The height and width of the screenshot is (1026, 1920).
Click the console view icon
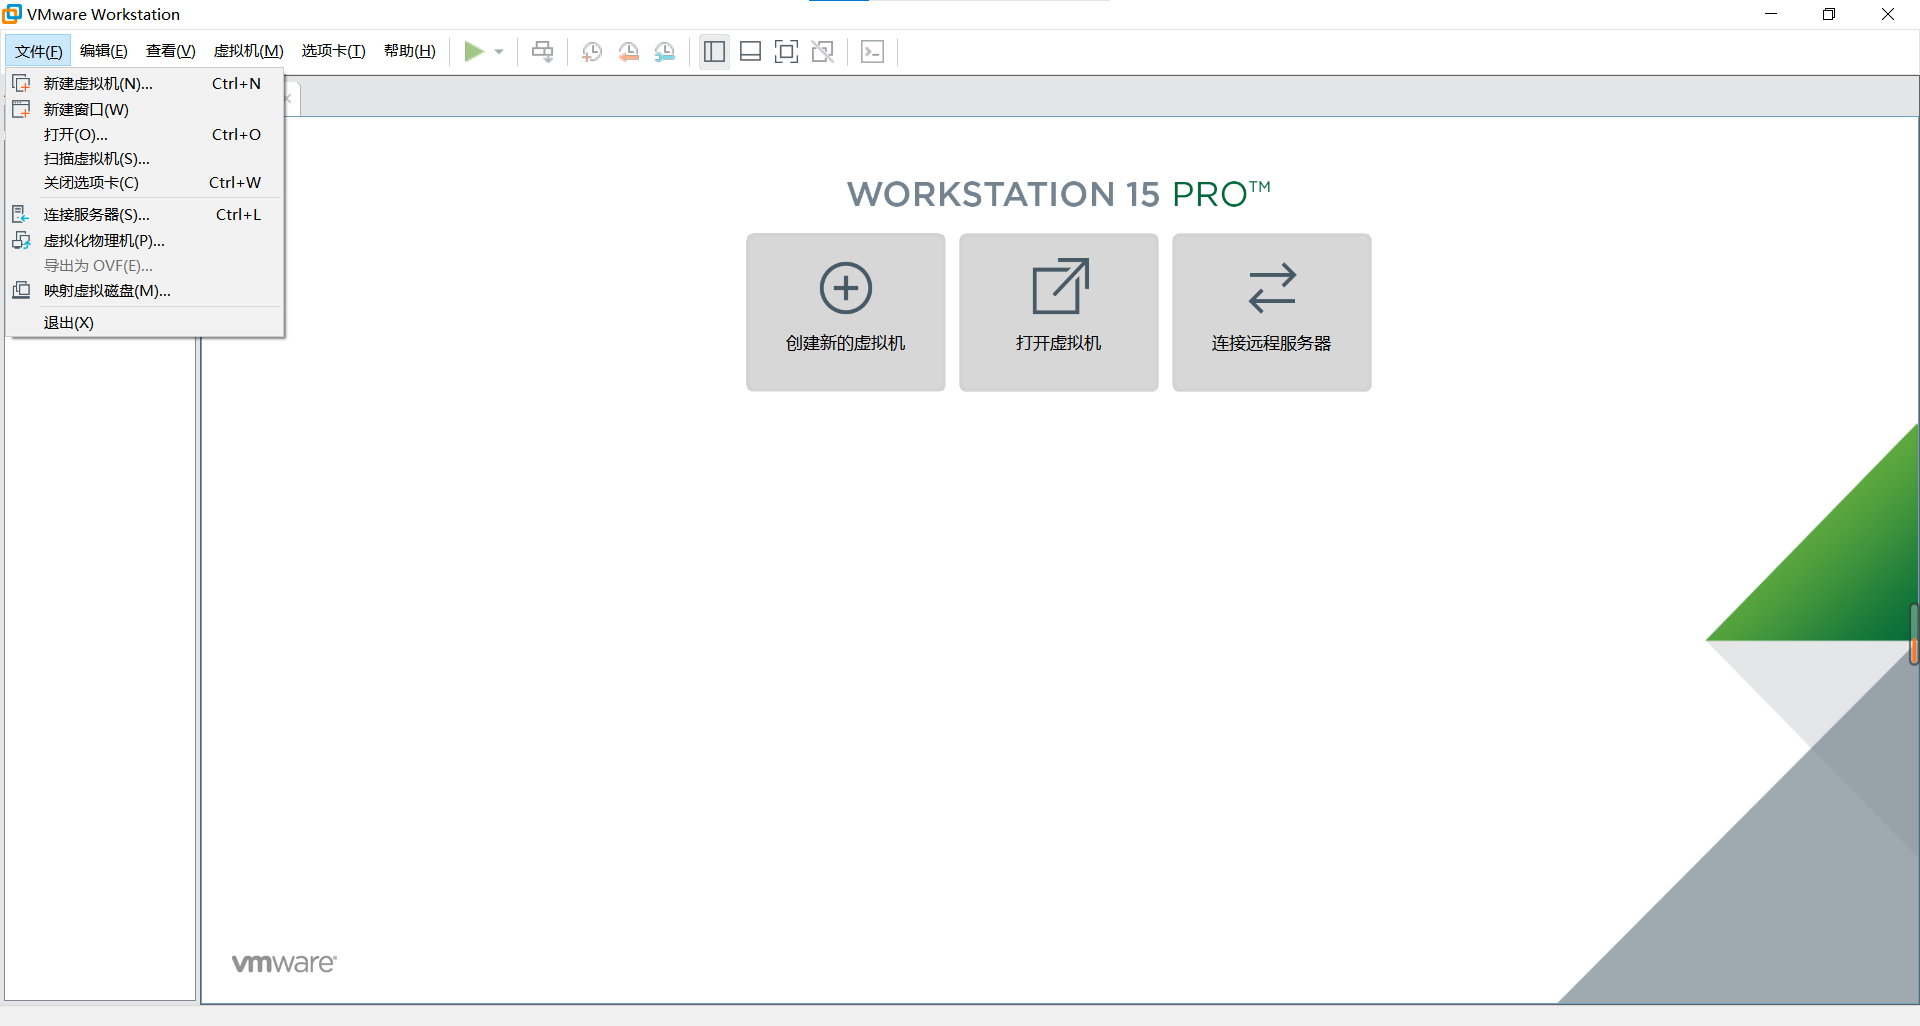[872, 52]
